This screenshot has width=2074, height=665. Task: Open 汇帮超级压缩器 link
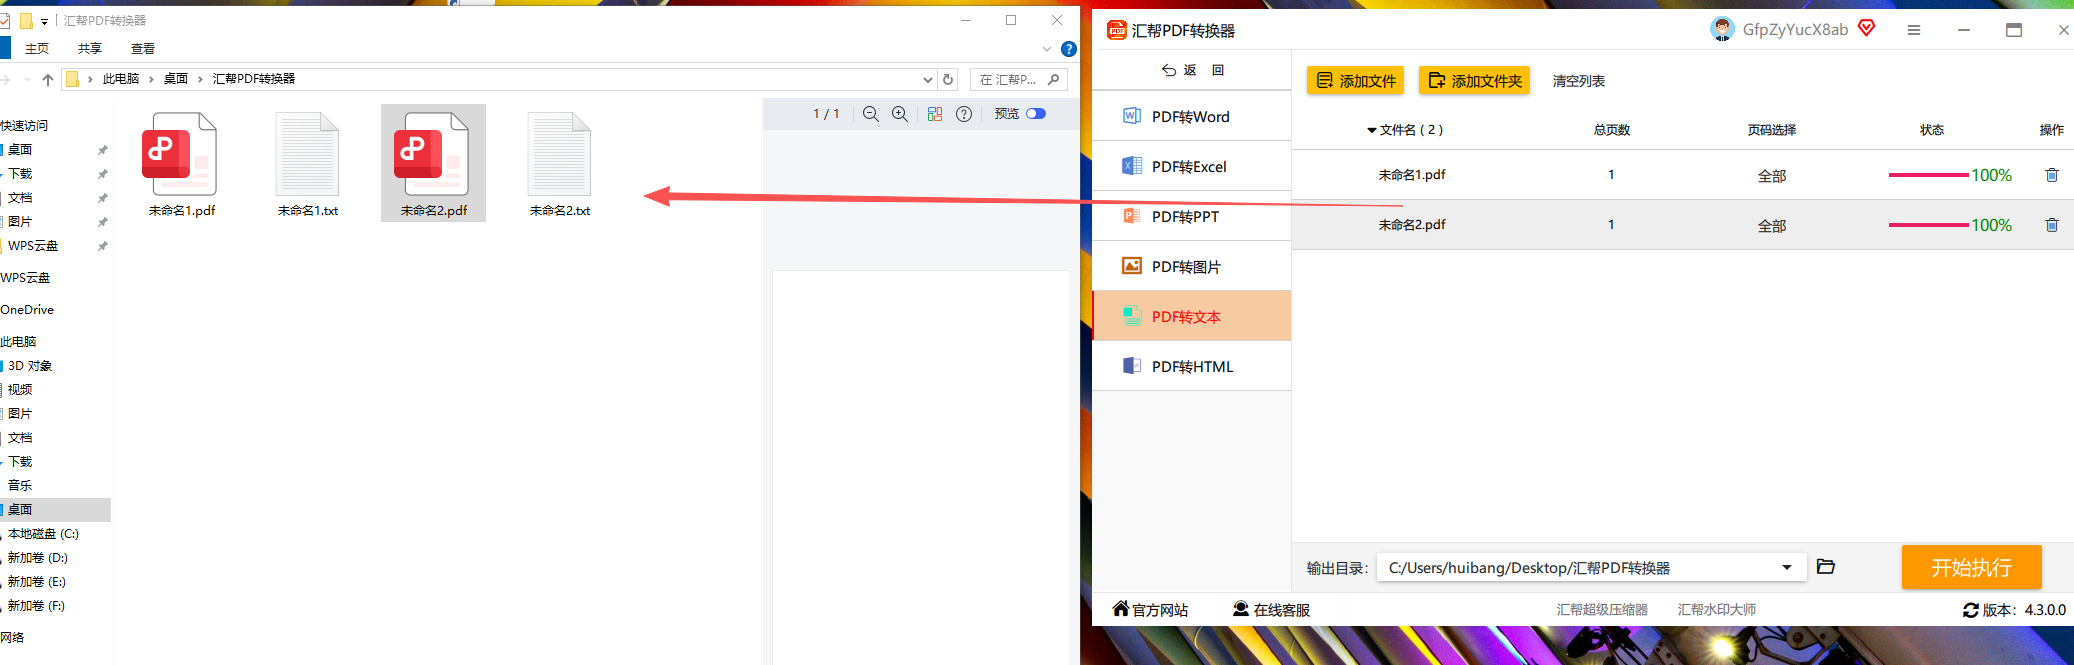(x=1602, y=610)
